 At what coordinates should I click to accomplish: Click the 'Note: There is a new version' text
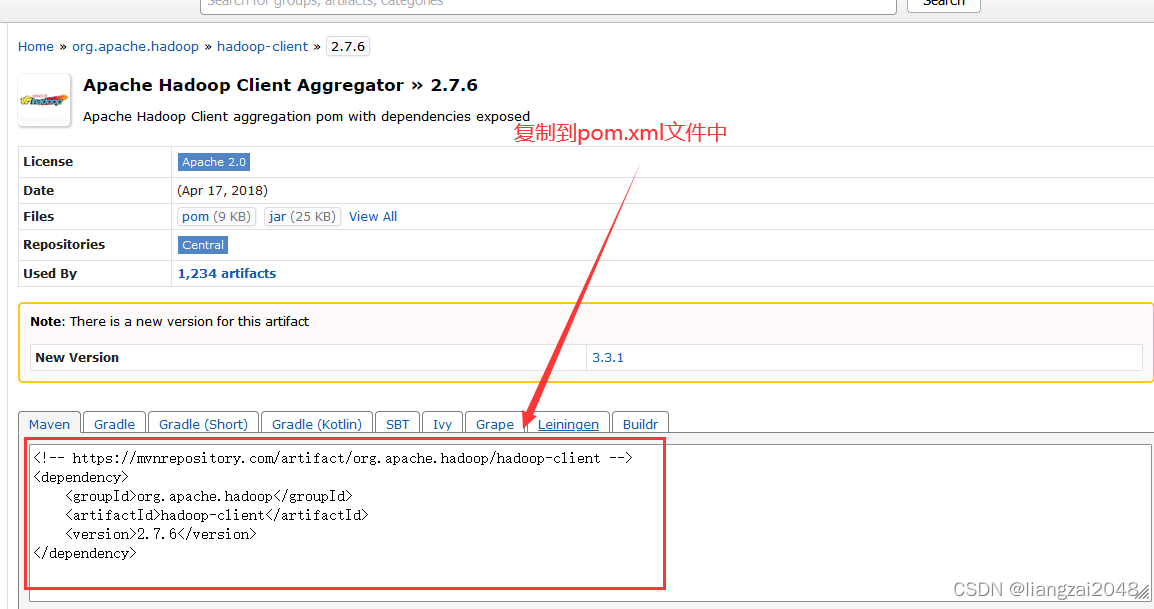tap(169, 321)
